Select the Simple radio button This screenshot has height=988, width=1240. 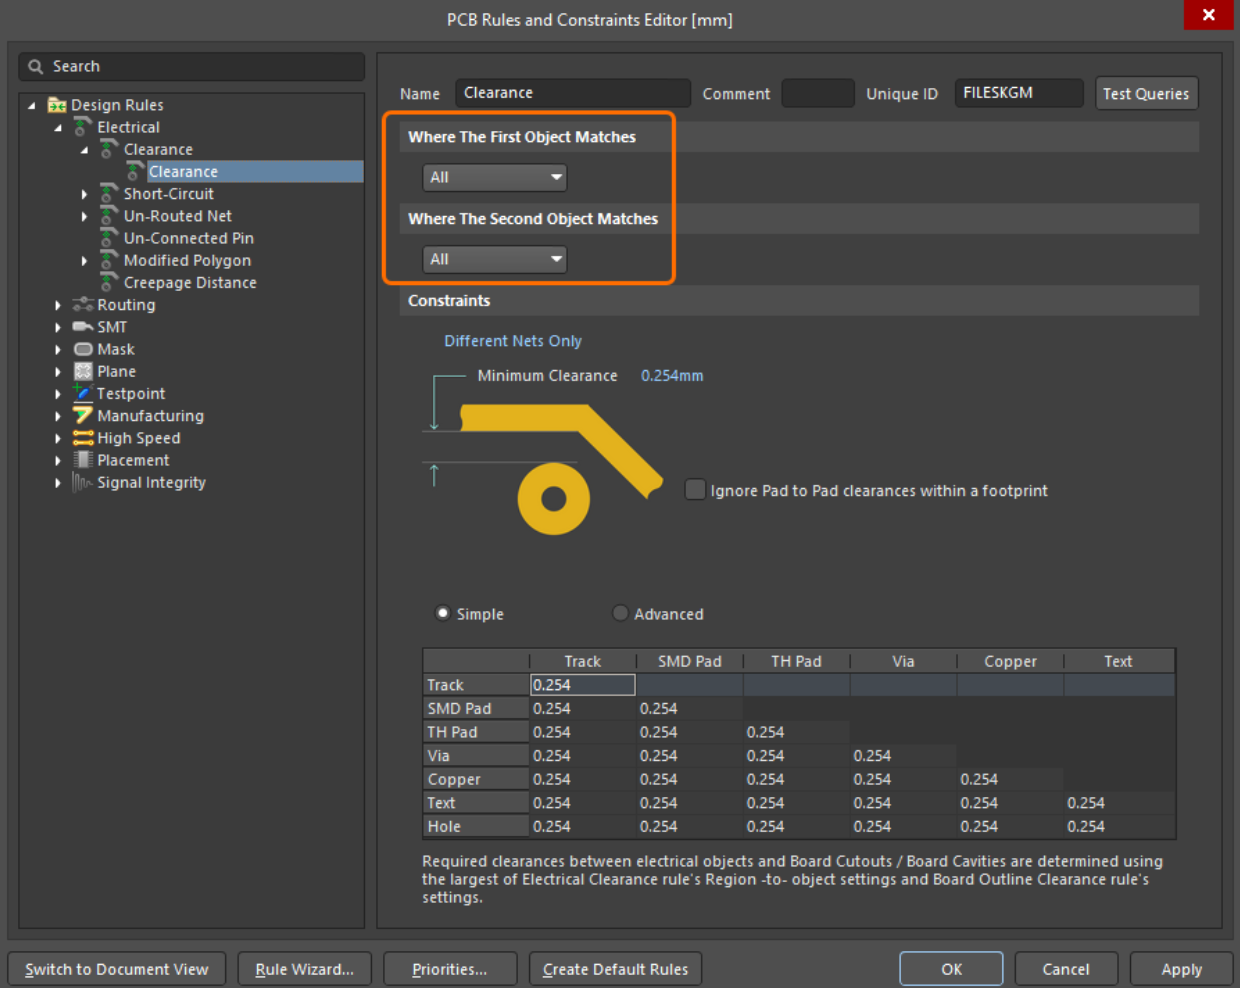(x=443, y=613)
